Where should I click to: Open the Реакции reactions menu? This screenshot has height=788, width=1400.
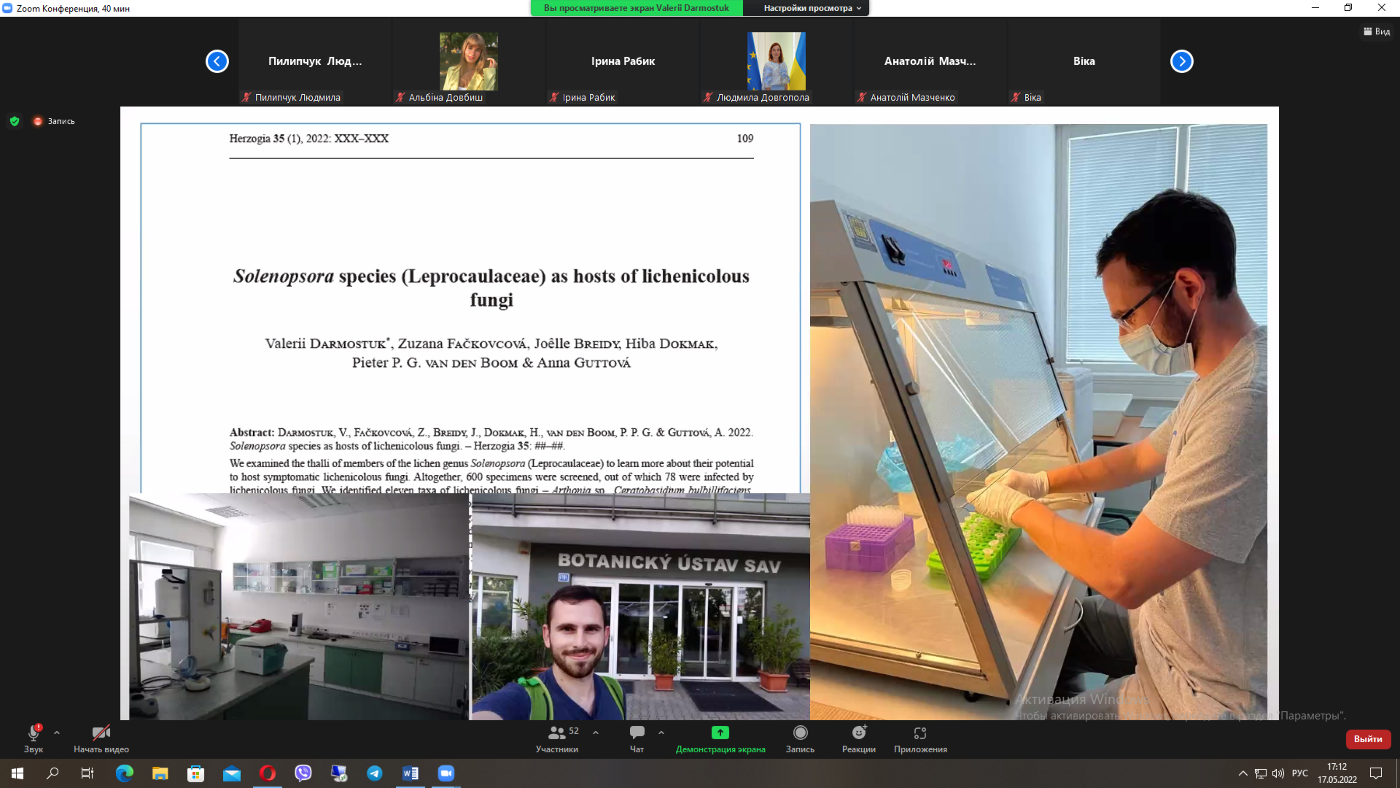pyautogui.click(x=858, y=738)
